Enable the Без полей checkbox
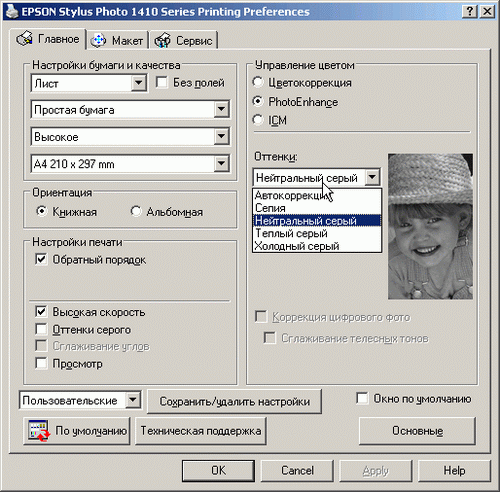This screenshot has height=492, width=500. (161, 82)
